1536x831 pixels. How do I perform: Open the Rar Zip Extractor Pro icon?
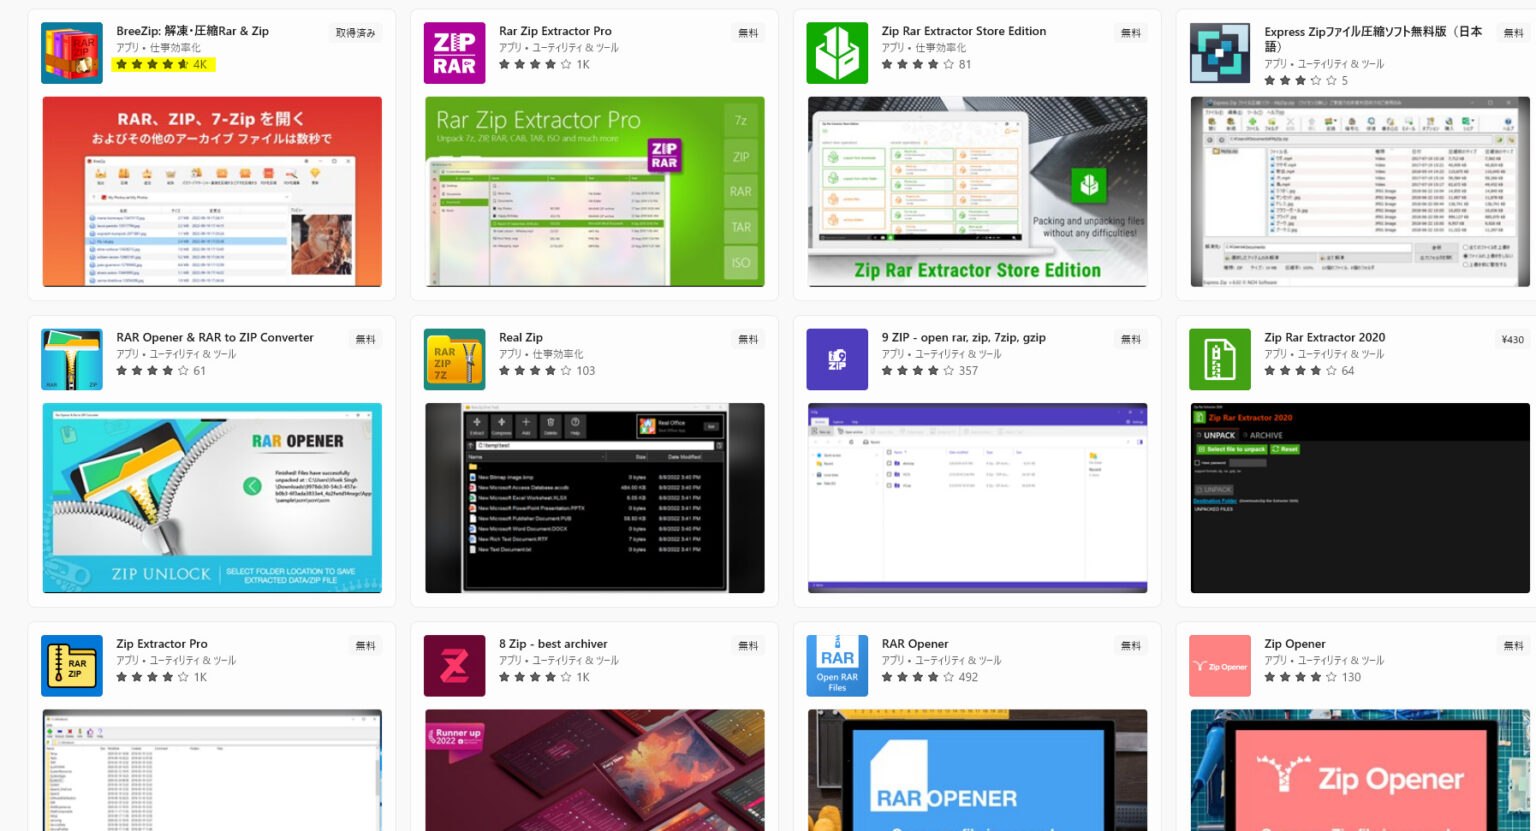(454, 53)
